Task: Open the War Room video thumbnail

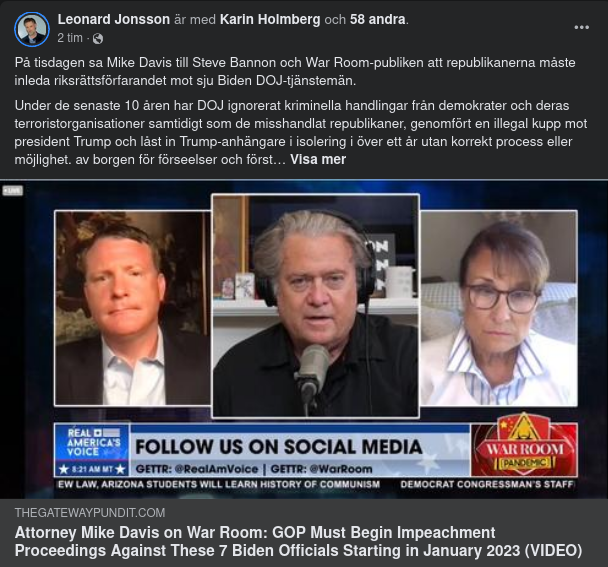Action: tap(304, 339)
